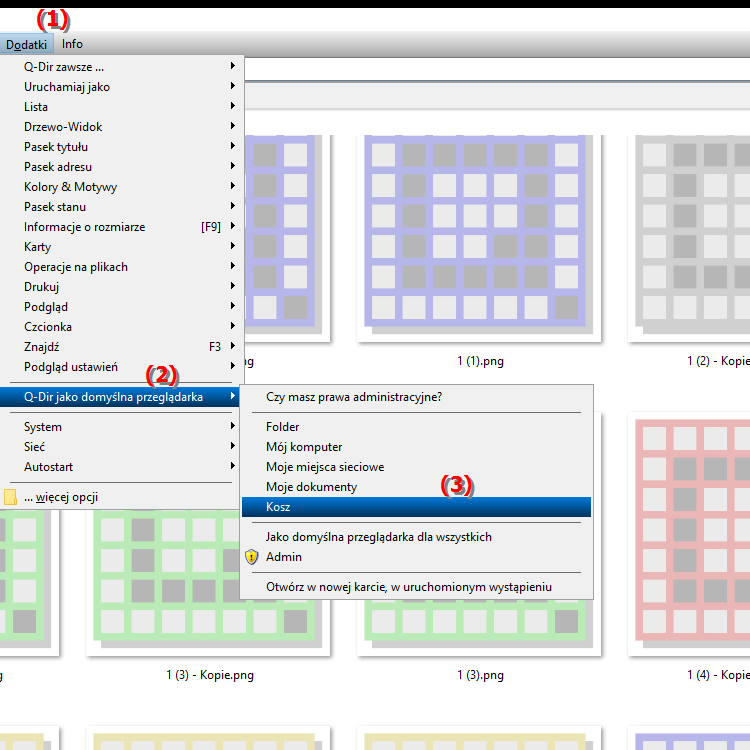Click the folder icon beside 'więcej opcji'
The width and height of the screenshot is (750, 750).
[x=10, y=497]
